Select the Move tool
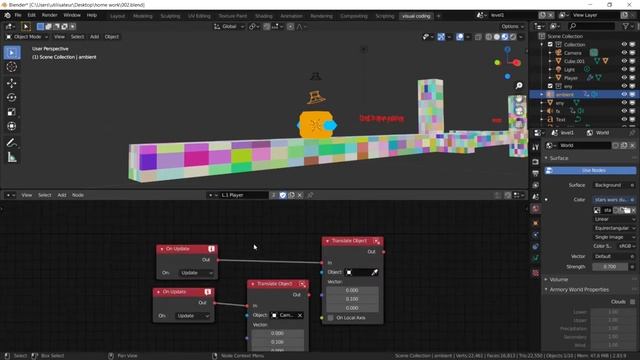Screen dimensions: 640x360 pyautogui.click(x=12, y=83)
